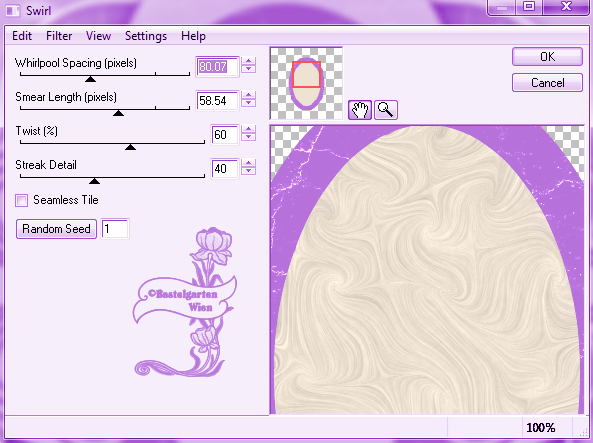Decrease Twist value with down arrow
The width and height of the screenshot is (593, 443).
[x=248, y=137]
